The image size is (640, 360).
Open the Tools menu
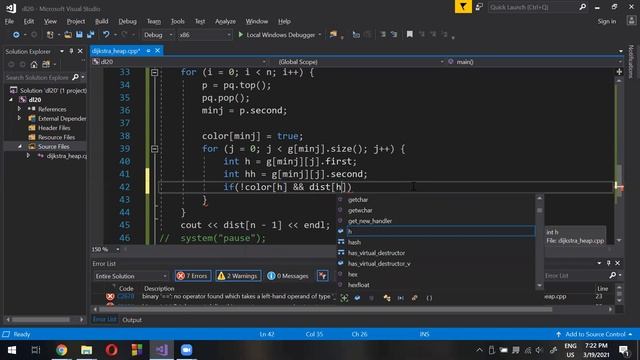pyautogui.click(x=178, y=21)
